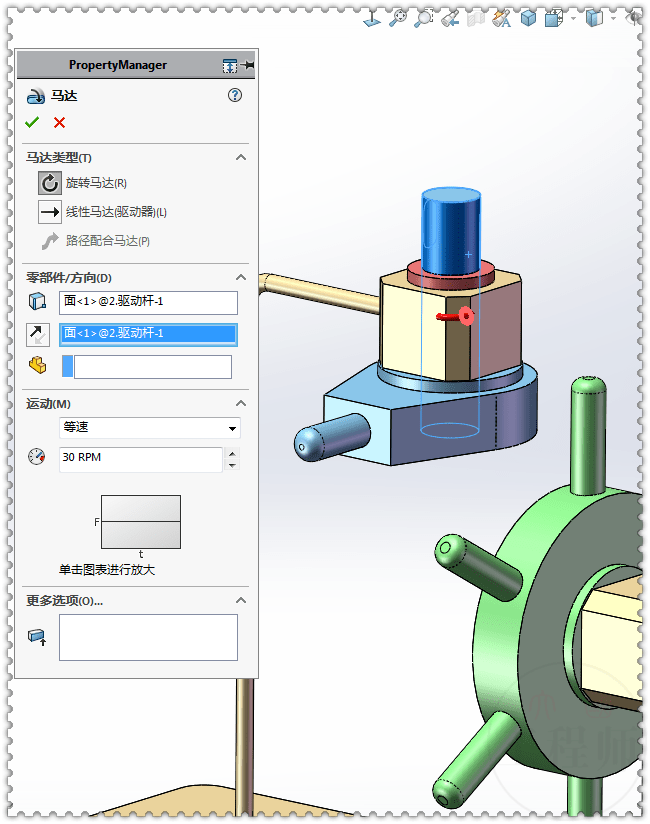Click the Motor feature icon beside 马达

click(36, 97)
